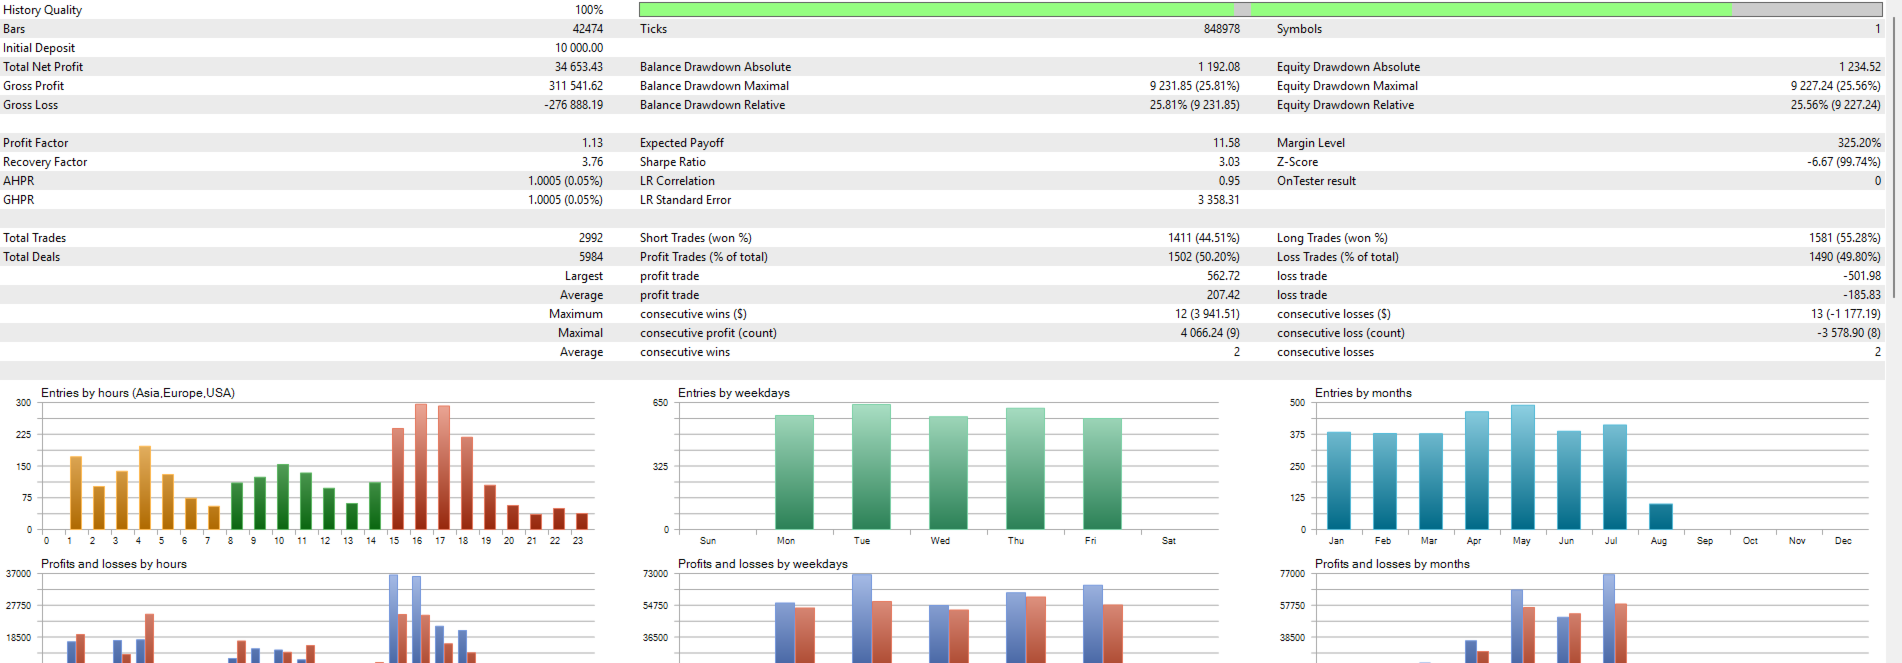Click the Margin Level value 325.20%

[x=1859, y=143]
